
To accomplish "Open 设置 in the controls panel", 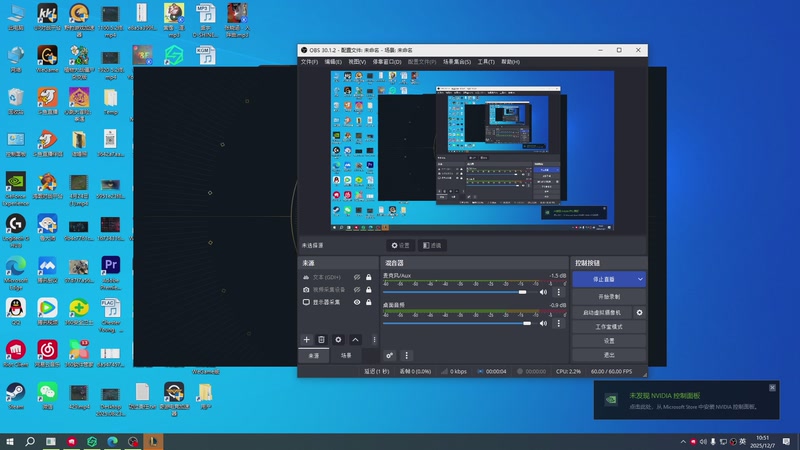I will coord(609,341).
